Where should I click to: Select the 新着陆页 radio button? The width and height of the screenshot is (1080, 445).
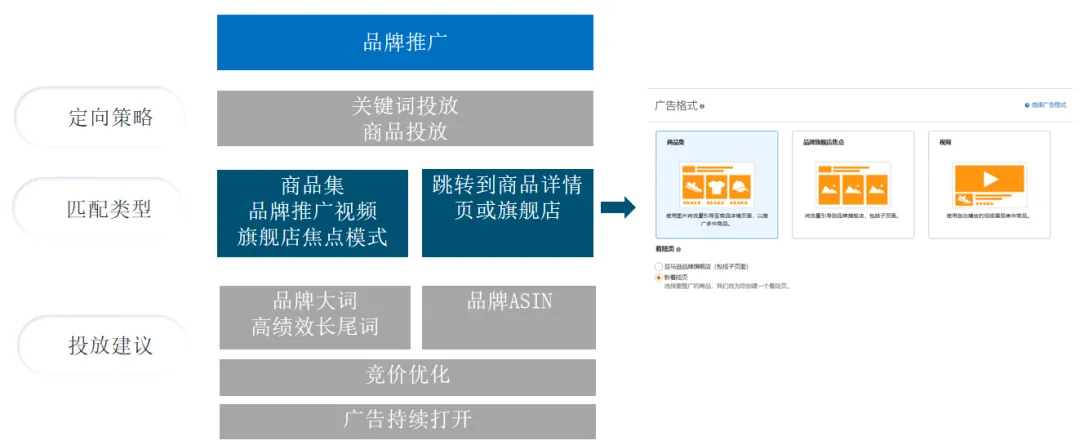point(659,277)
